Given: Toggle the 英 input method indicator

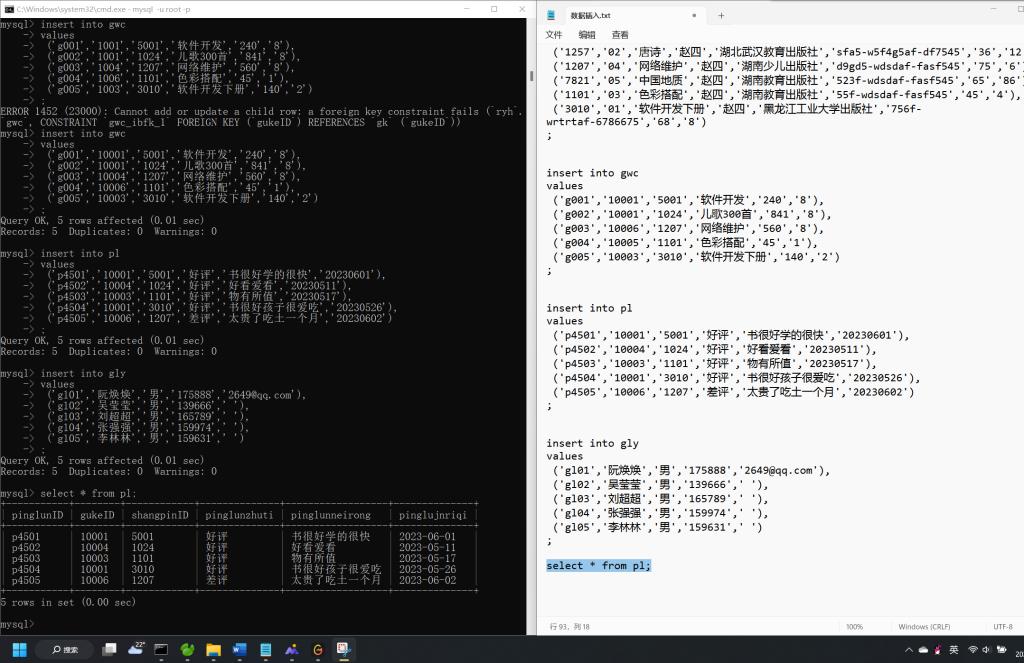Looking at the screenshot, I should pos(954,649).
